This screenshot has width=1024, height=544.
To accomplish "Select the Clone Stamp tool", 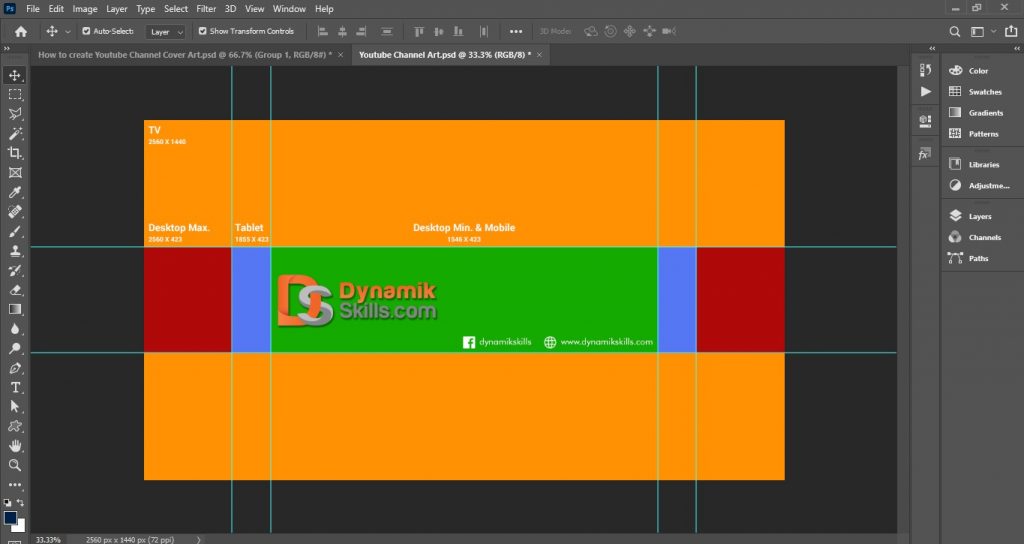I will [15, 251].
